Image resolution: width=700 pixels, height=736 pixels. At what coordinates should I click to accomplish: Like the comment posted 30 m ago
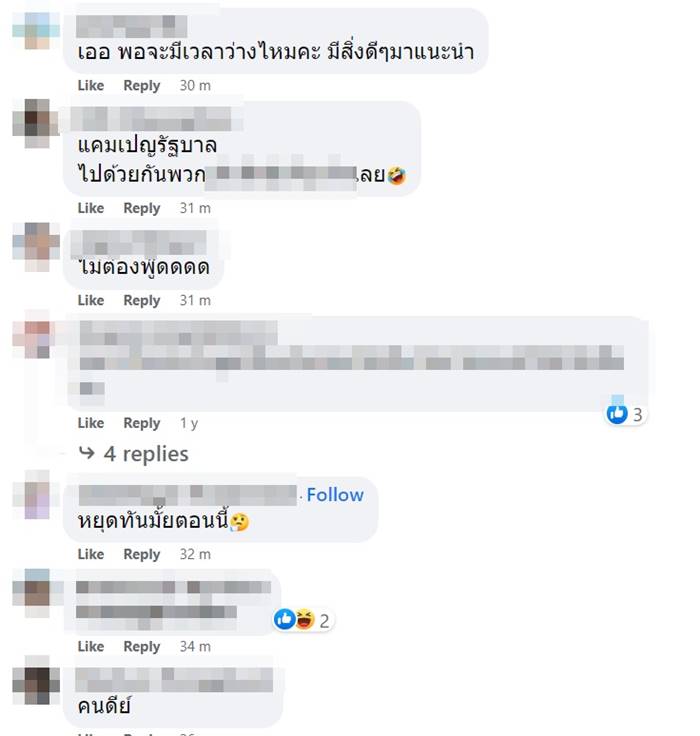pyautogui.click(x=91, y=85)
